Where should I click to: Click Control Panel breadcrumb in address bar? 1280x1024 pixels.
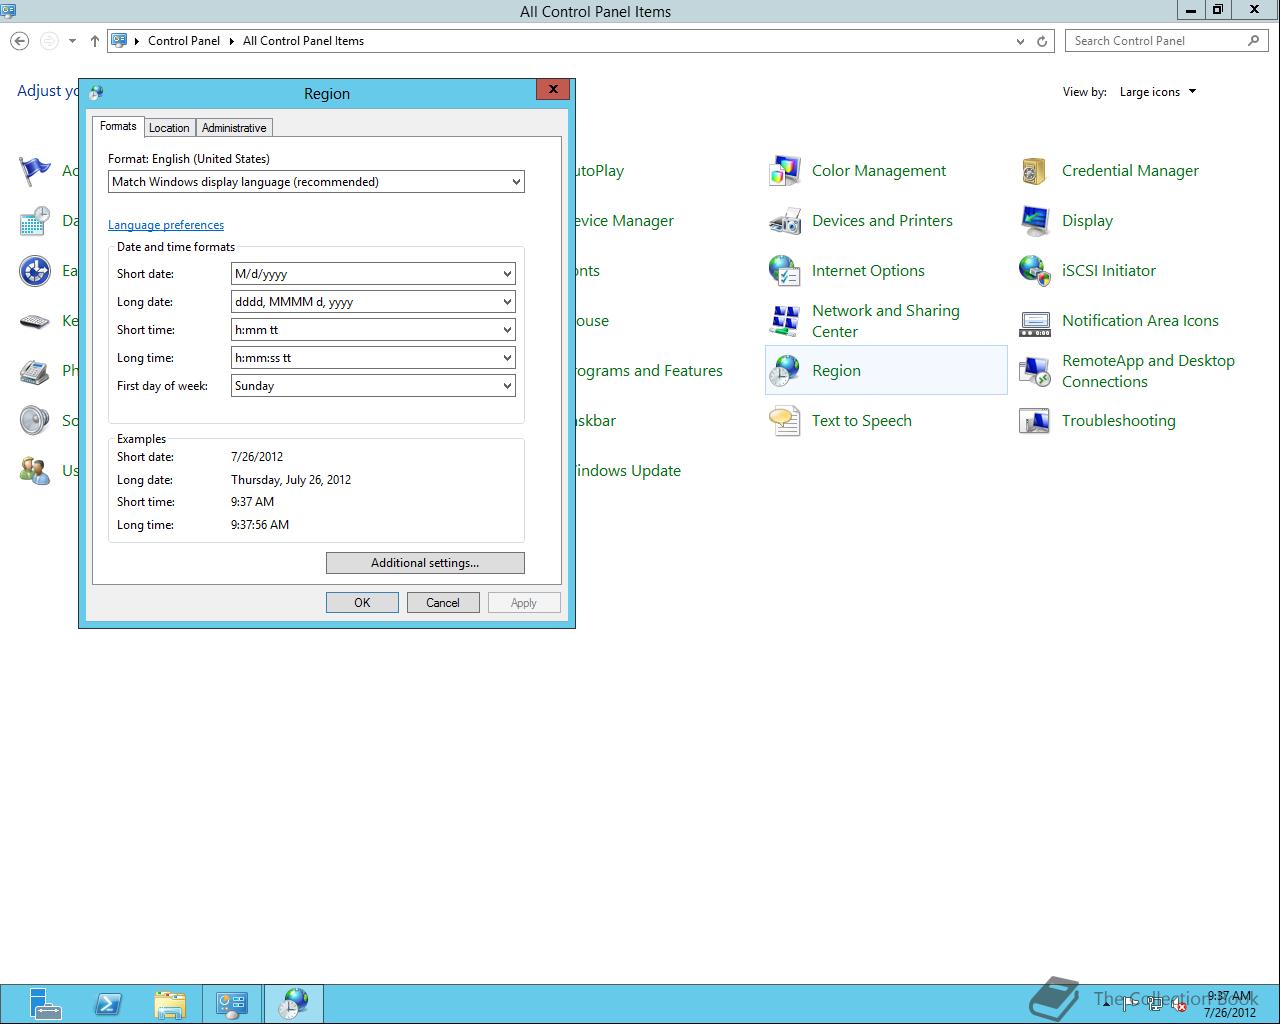tap(184, 41)
